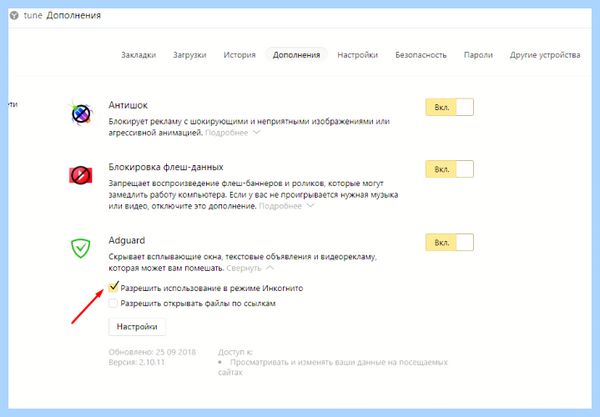Switch off the Adguard toggle
Screen dimensions: 600x417
450,243
